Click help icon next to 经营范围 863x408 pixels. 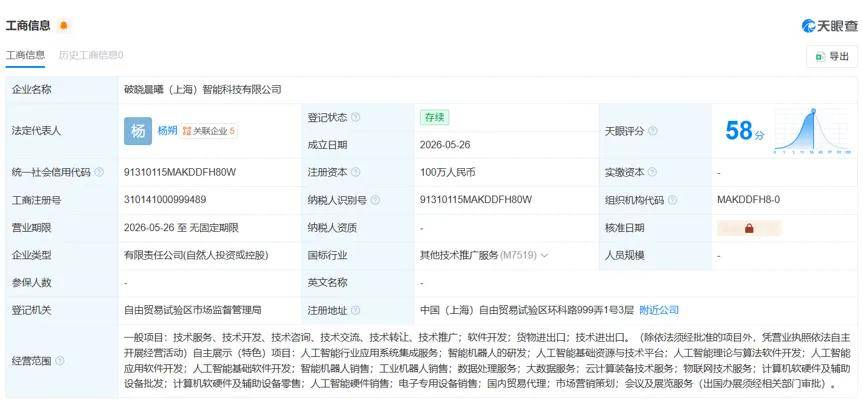pos(59,361)
